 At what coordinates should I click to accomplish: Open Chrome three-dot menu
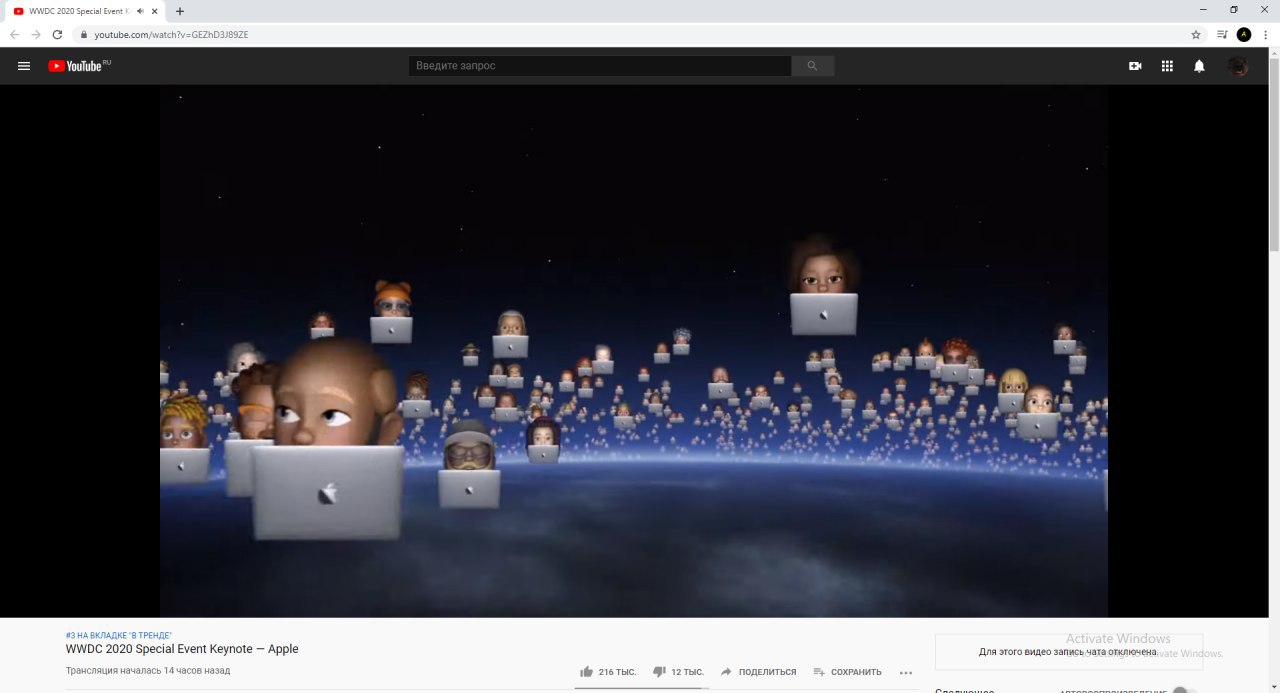click(1265, 34)
